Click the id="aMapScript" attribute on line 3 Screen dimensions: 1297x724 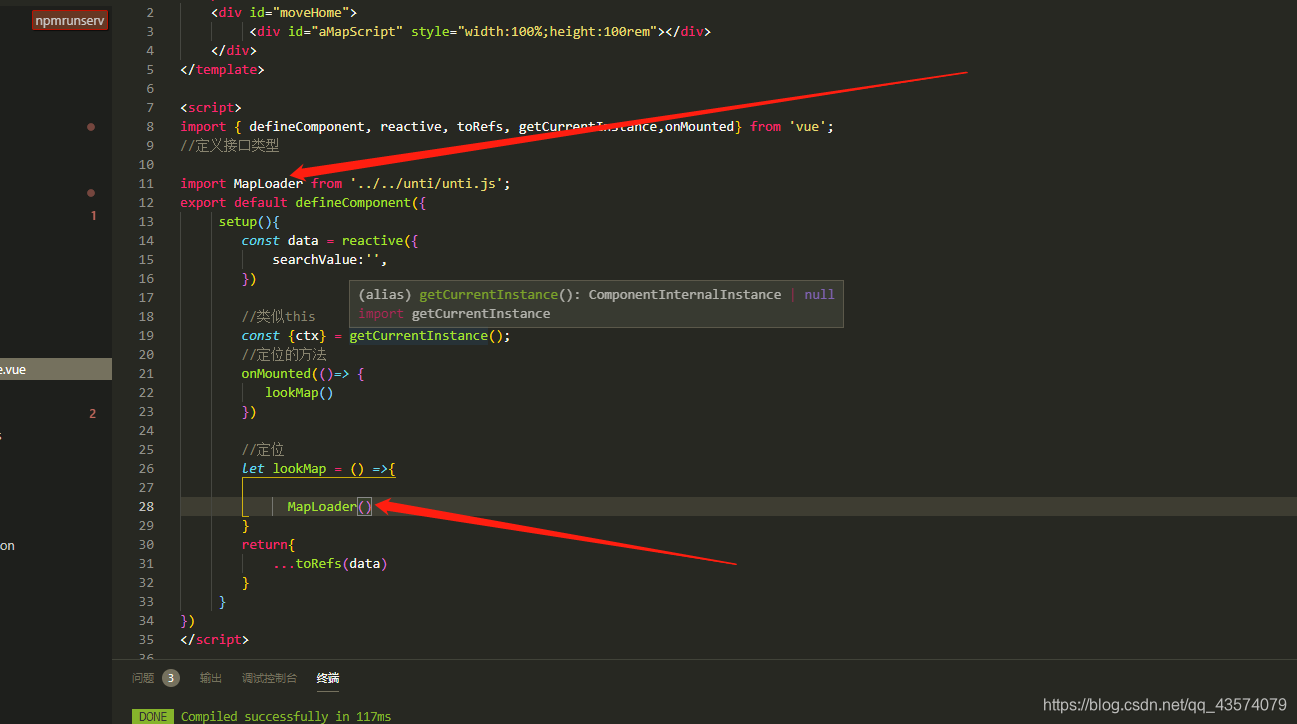(346, 32)
